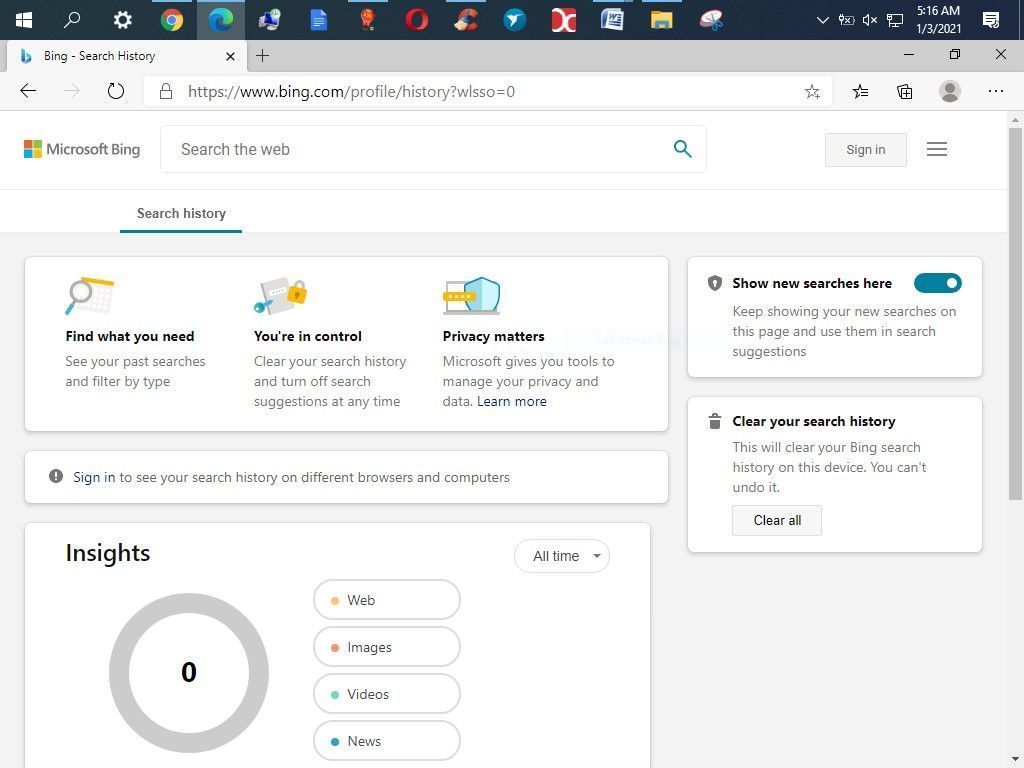1024x768 pixels.
Task: Go back to the previous page
Action: [x=28, y=91]
